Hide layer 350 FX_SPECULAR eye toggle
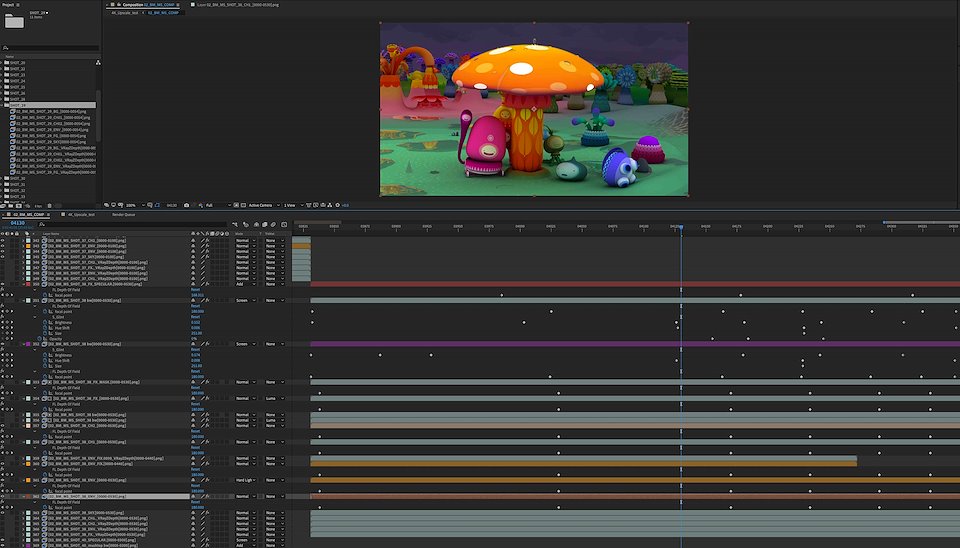 [x=2, y=284]
